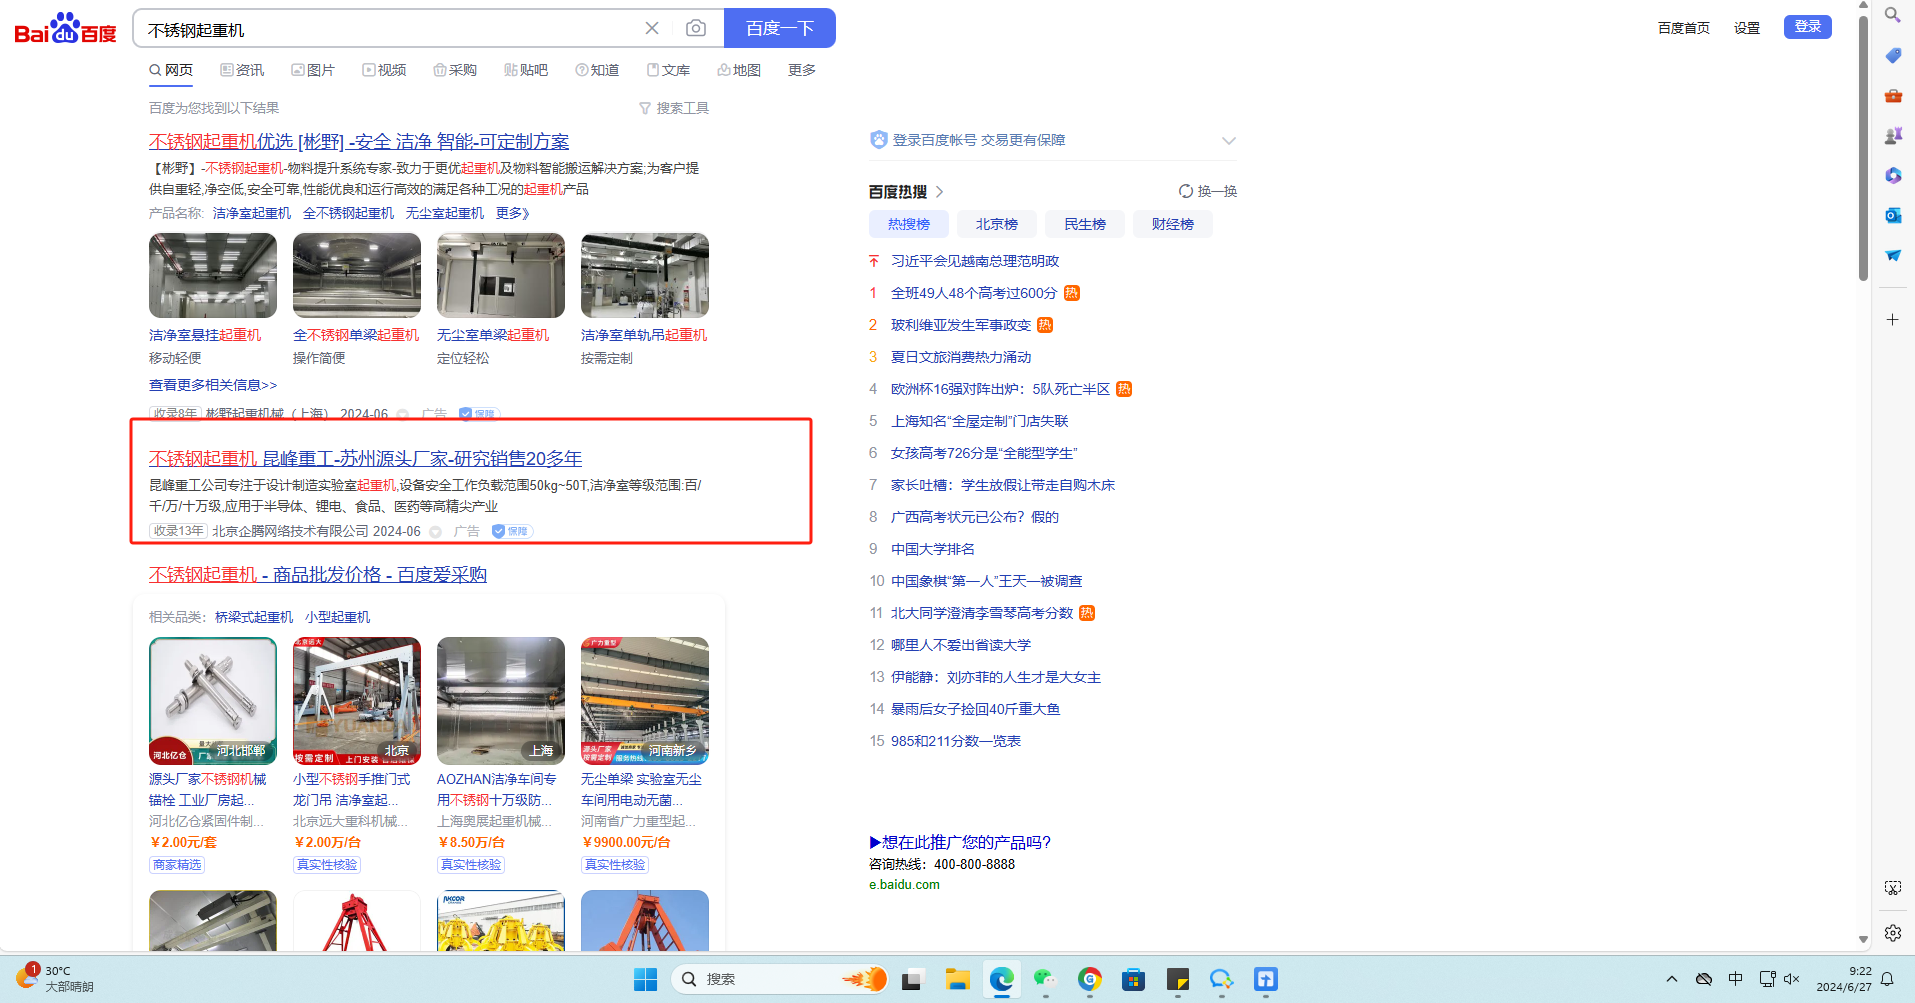Click the 百度一下 search button
This screenshot has height=1003, width=1915.
[x=780, y=28]
